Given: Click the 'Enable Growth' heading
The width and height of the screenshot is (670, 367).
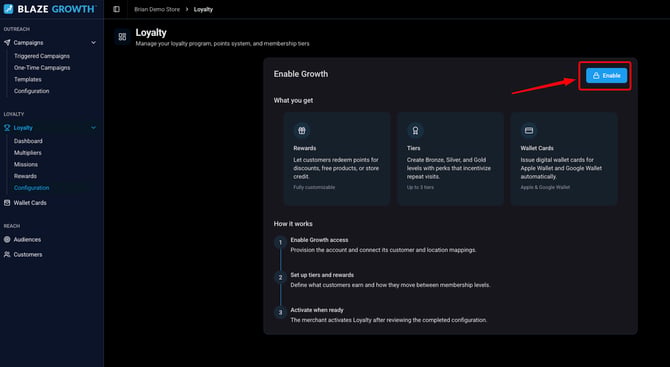Looking at the screenshot, I should pyautogui.click(x=301, y=74).
